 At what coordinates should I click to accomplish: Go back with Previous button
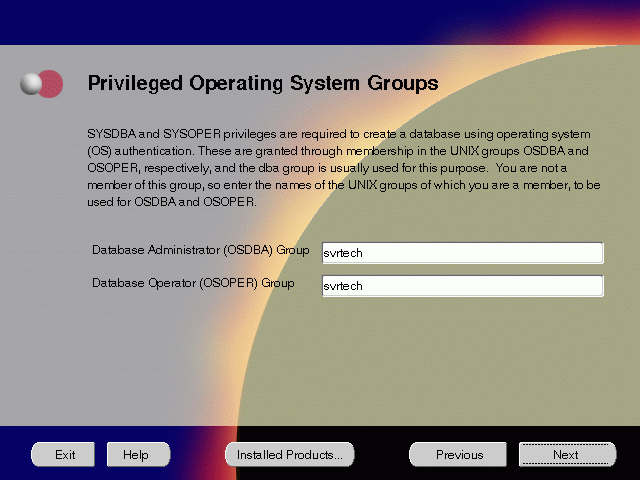(458, 454)
